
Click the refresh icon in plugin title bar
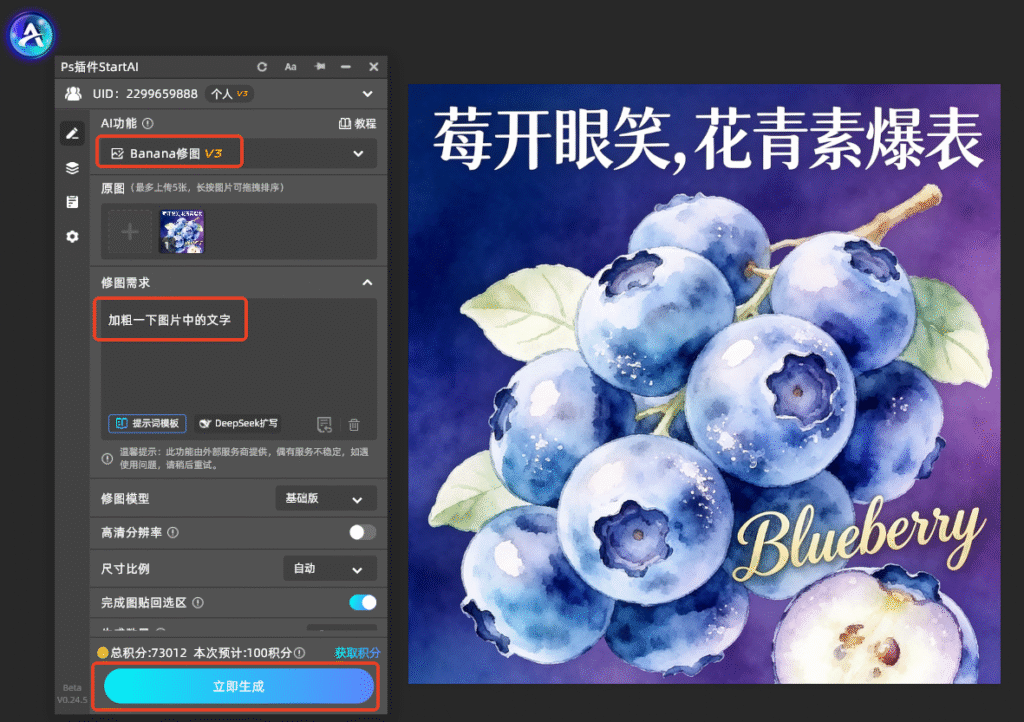click(x=262, y=67)
